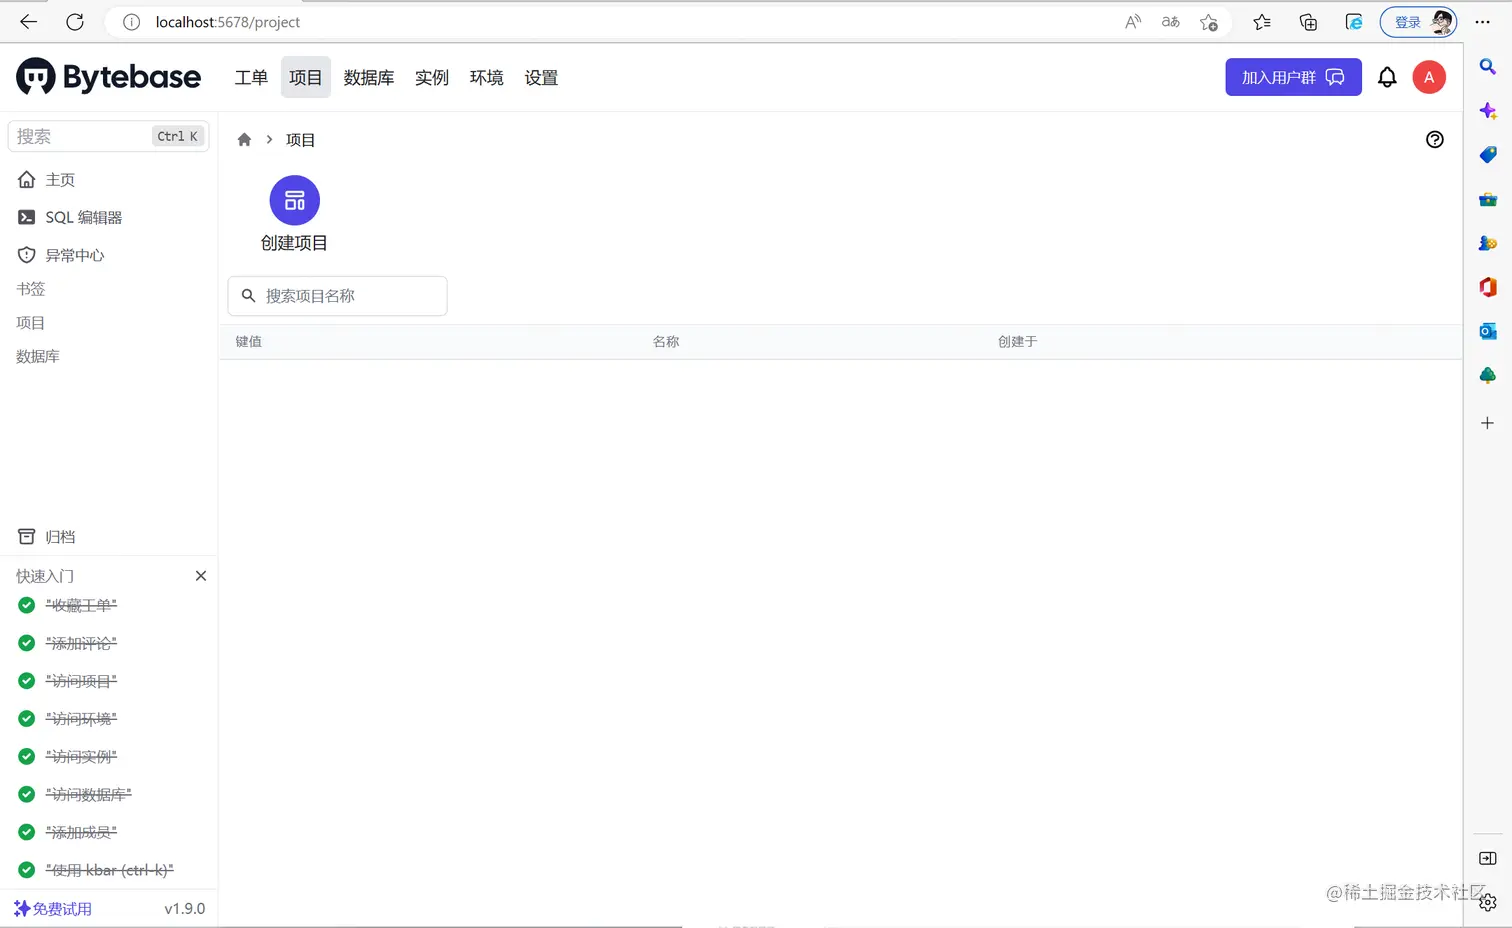
Task: Open the user avatar menu
Action: point(1429,77)
